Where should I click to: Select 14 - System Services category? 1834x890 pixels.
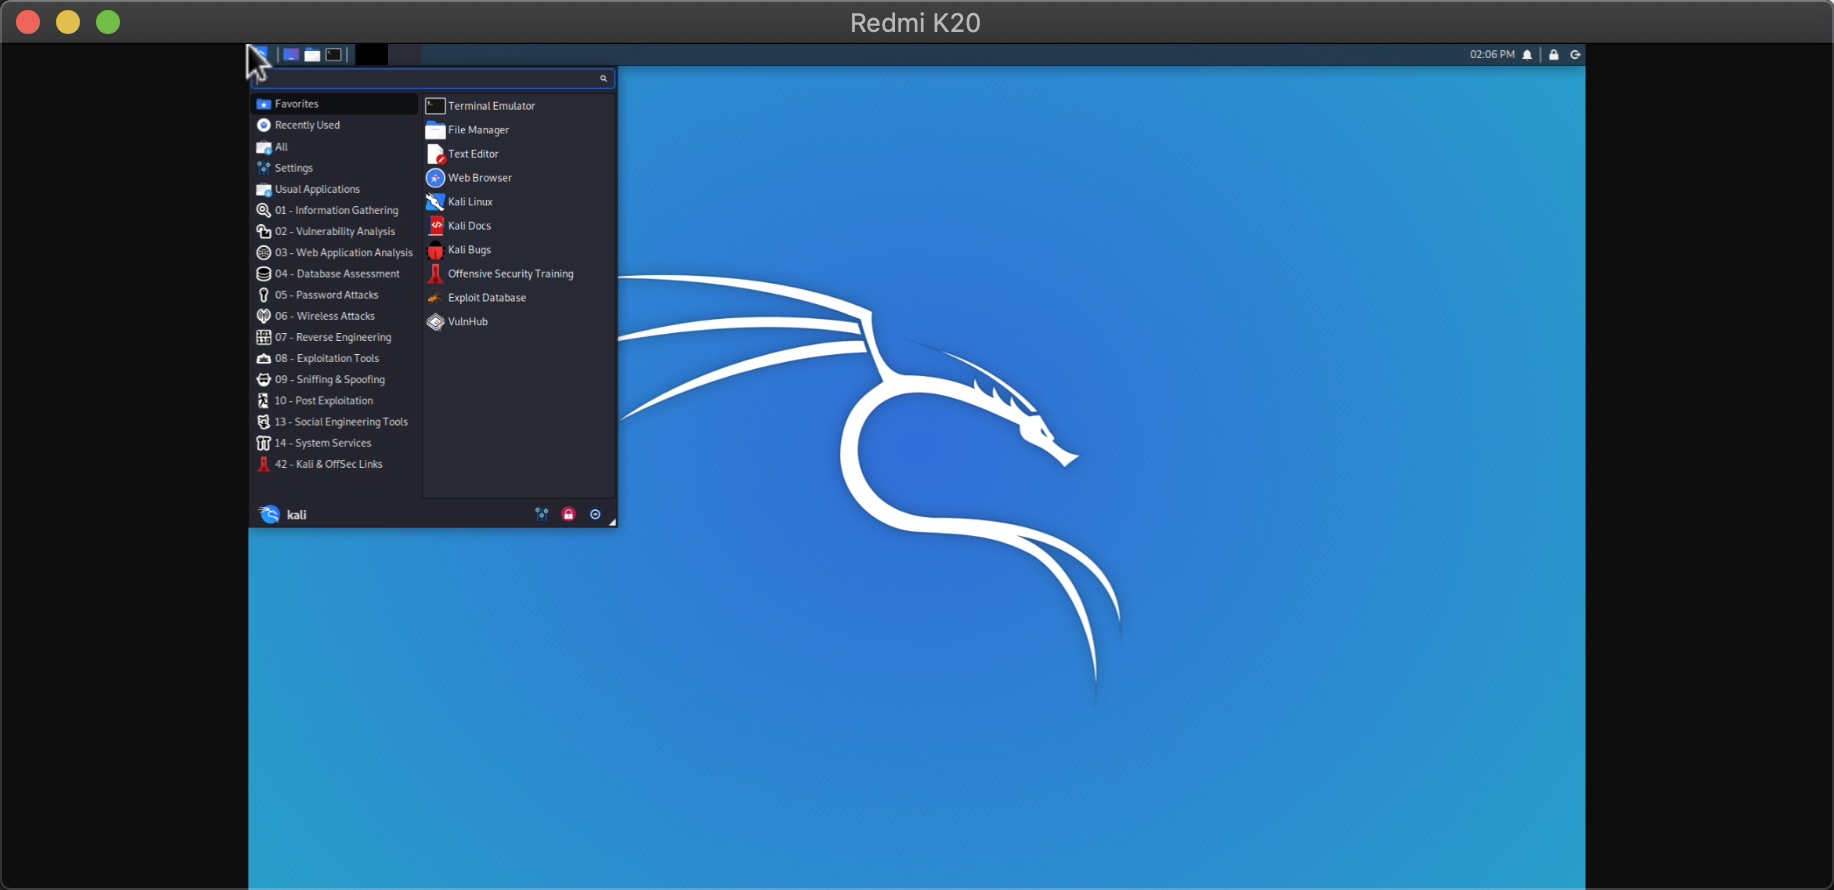(335, 443)
